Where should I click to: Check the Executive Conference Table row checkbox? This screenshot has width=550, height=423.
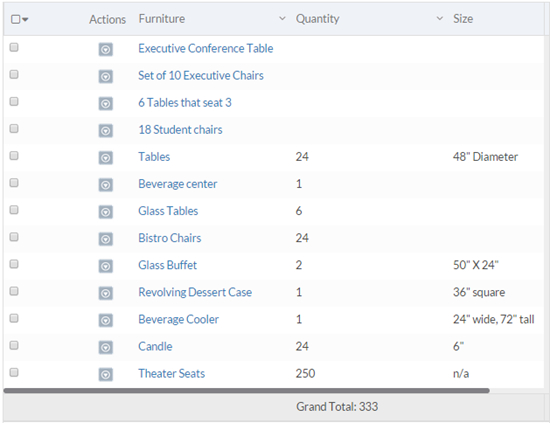[x=14, y=47]
